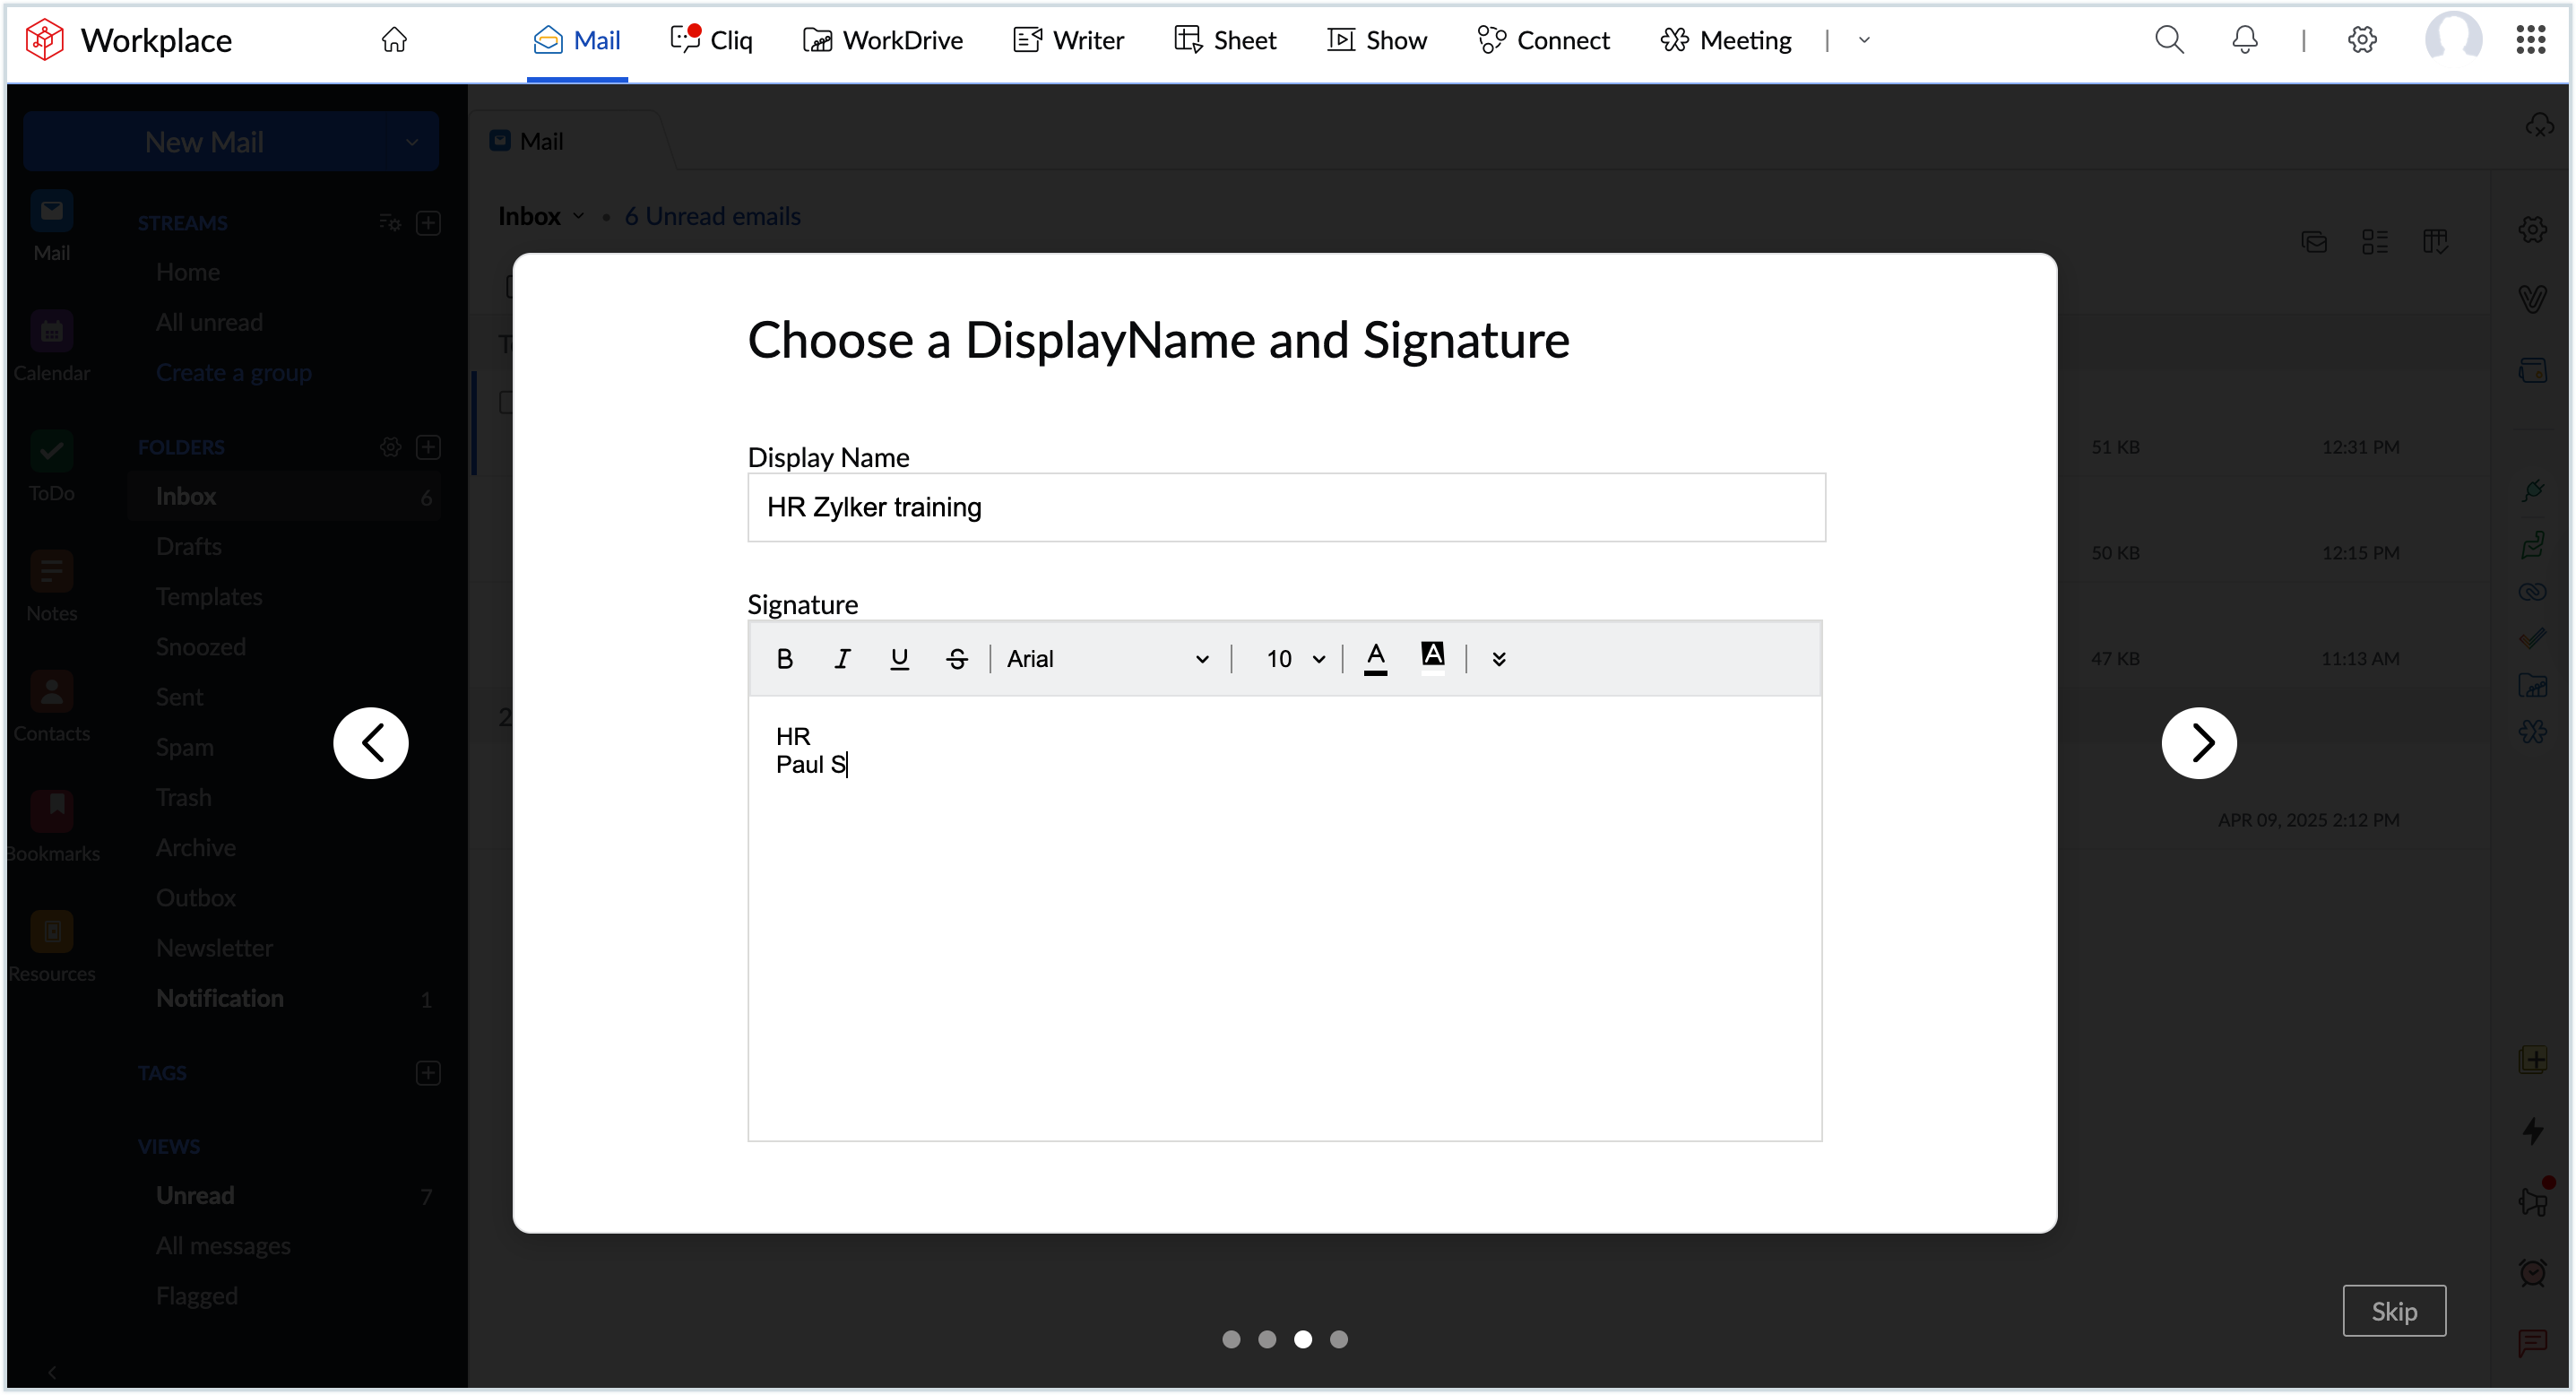Screen dimensions: 2576x1395
Task: Apply strikethrough in the signature toolbar
Action: [x=957, y=658]
